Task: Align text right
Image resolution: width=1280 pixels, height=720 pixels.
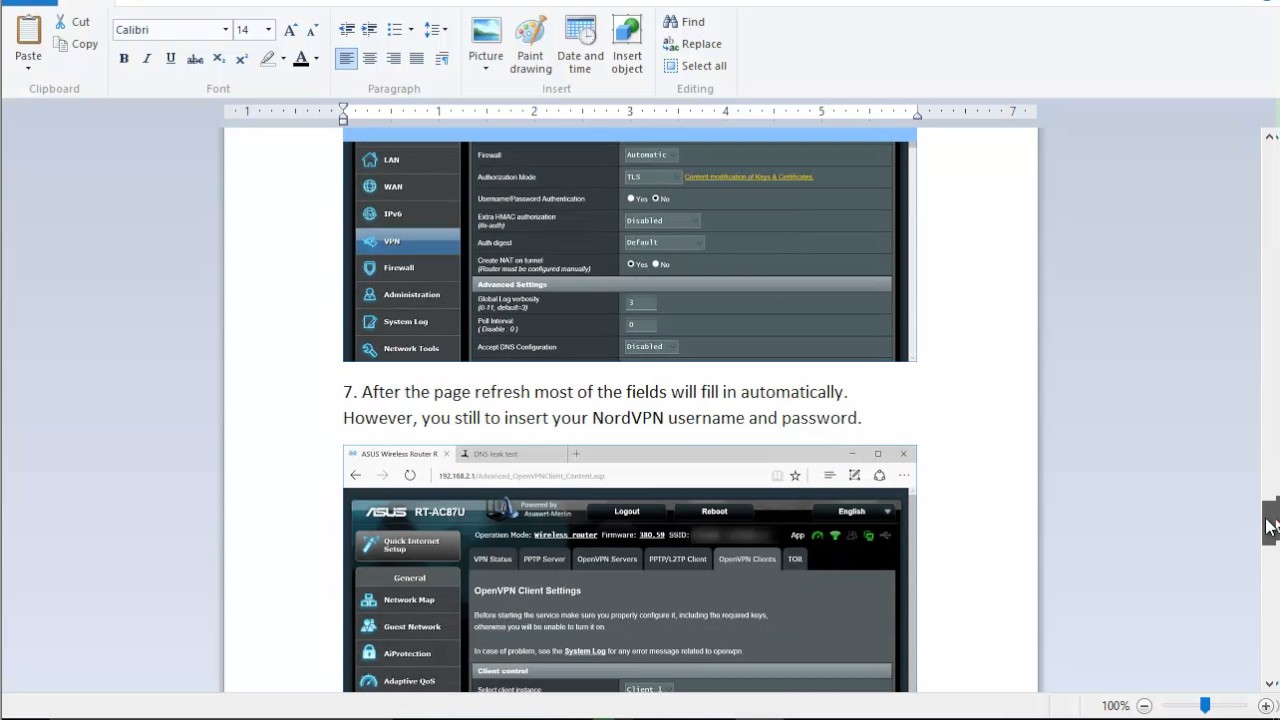Action: click(393, 59)
